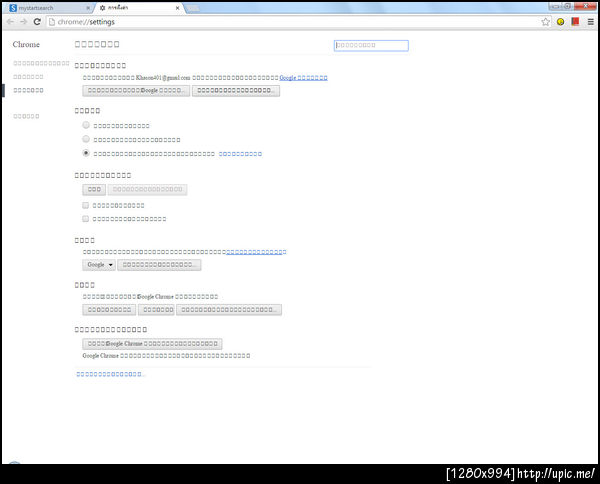Click the red extension icon

[575, 21]
